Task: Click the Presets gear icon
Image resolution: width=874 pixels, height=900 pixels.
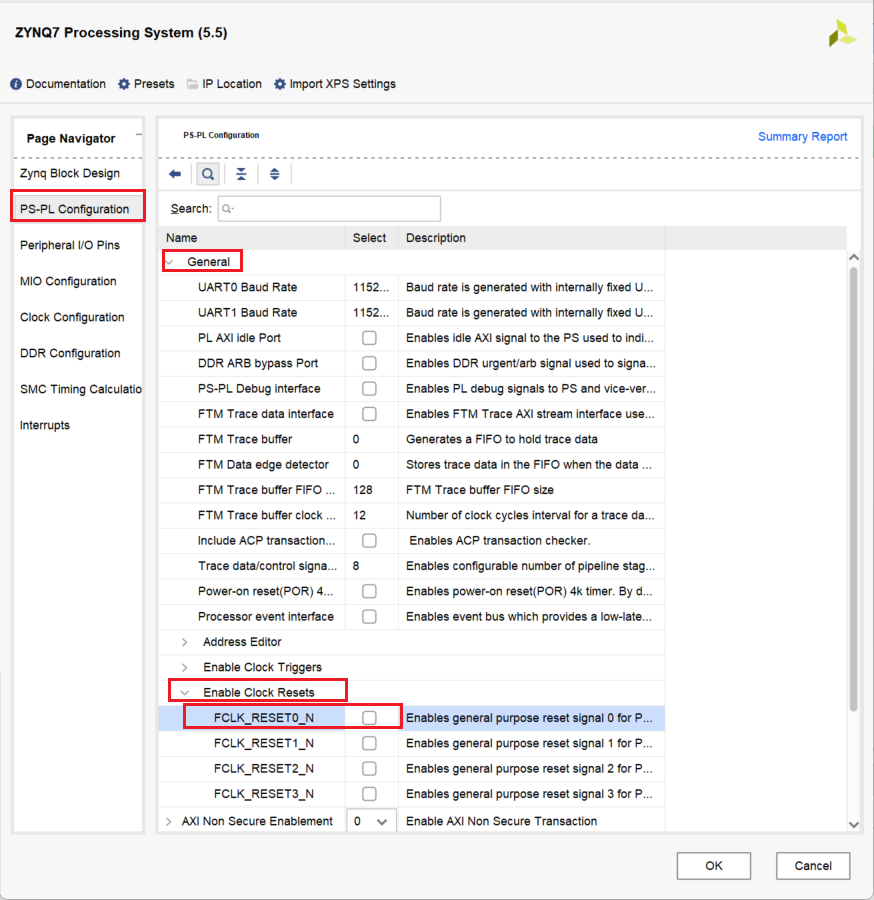Action: pyautogui.click(x=124, y=84)
